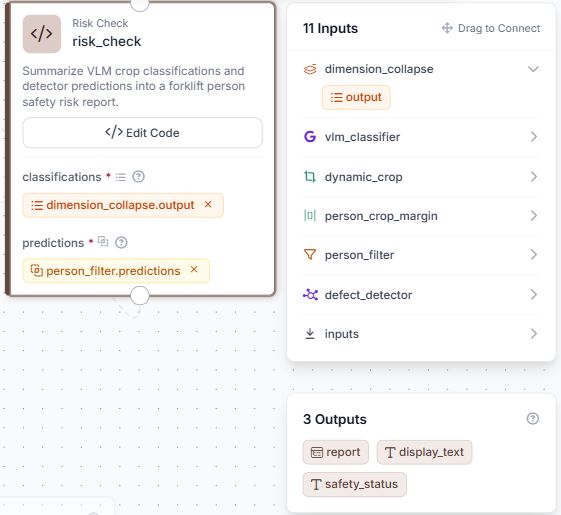The width and height of the screenshot is (561, 515).
Task: Click the Outputs panel help icon
Action: pyautogui.click(x=532, y=418)
